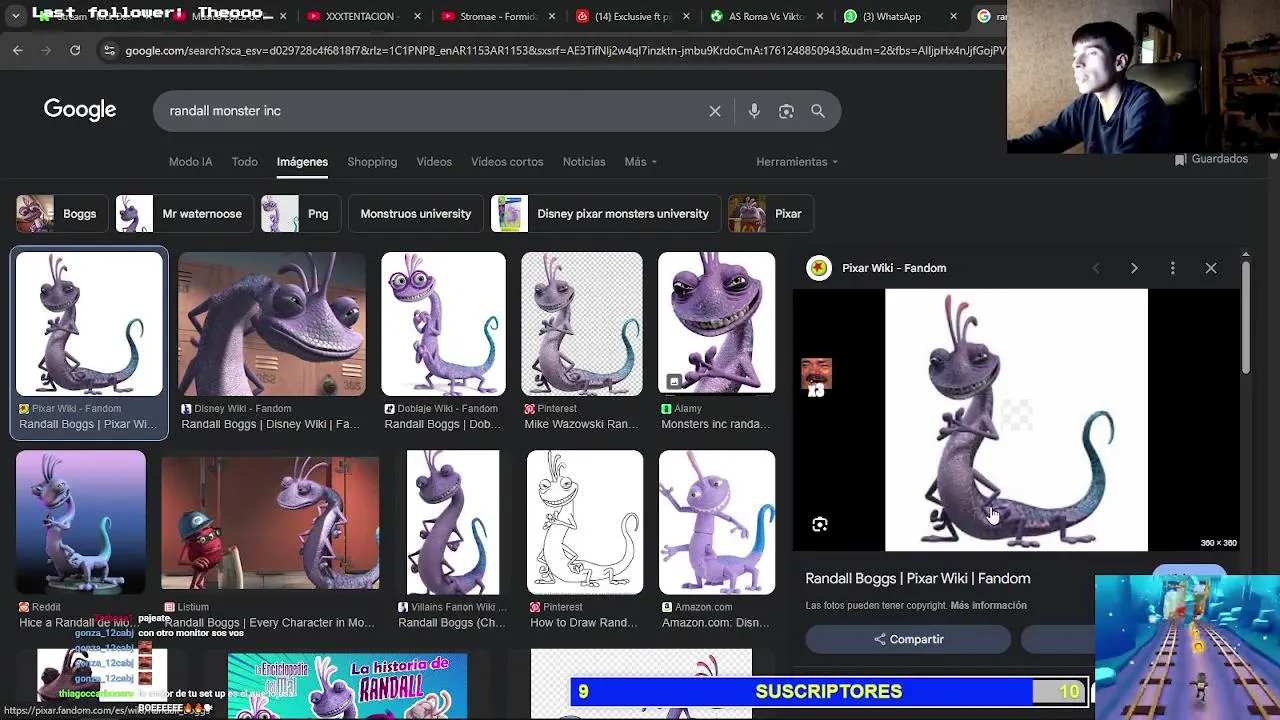The width and height of the screenshot is (1280, 720).
Task: Click the preview panel vertical scrollbar
Action: coord(1245,320)
